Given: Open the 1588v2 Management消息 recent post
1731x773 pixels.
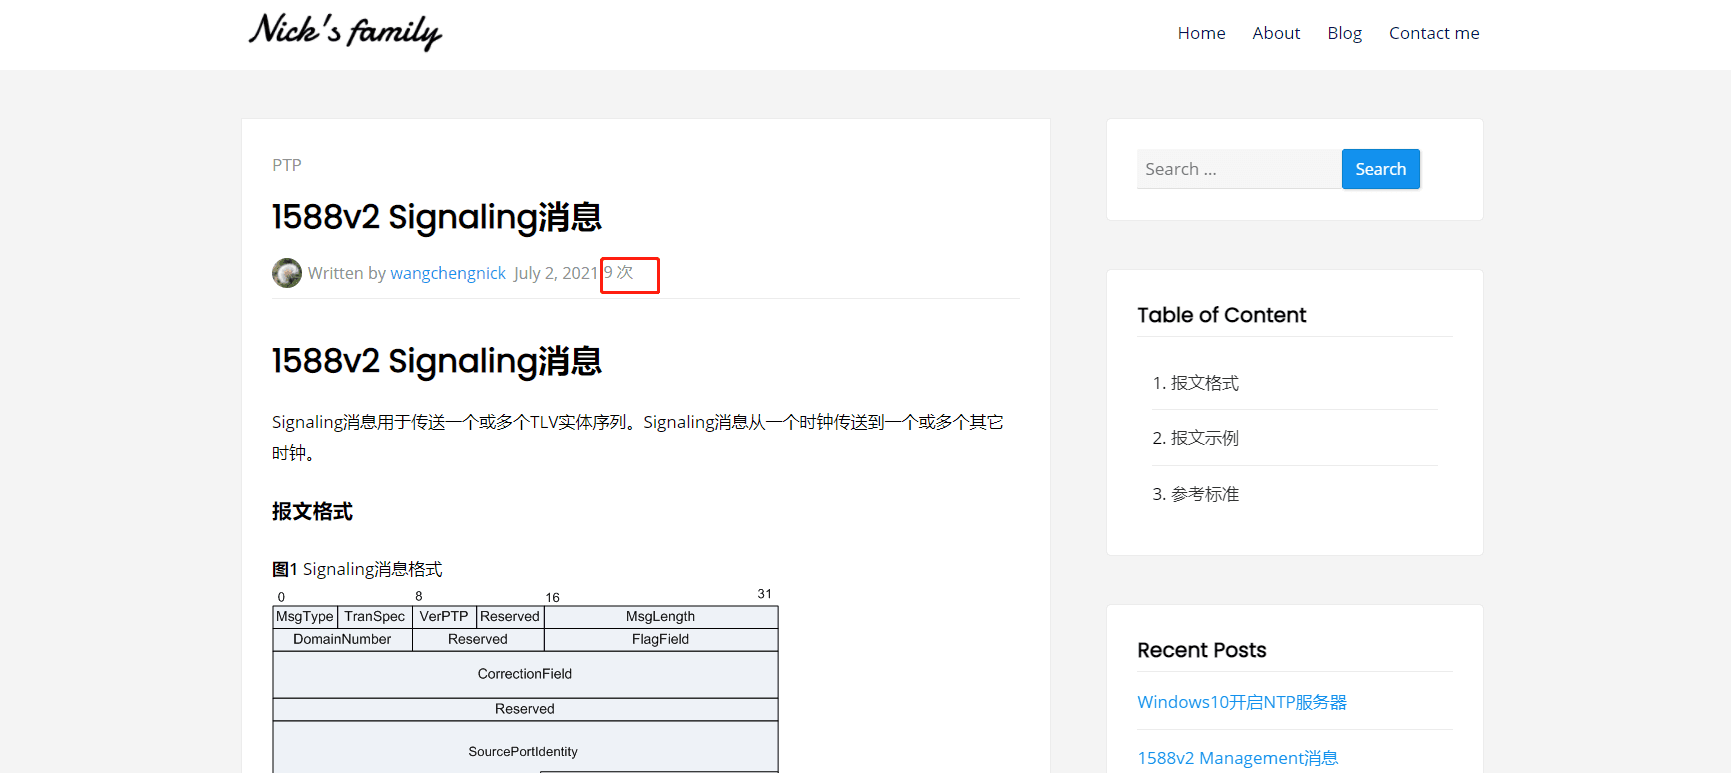Looking at the screenshot, I should pyautogui.click(x=1237, y=758).
